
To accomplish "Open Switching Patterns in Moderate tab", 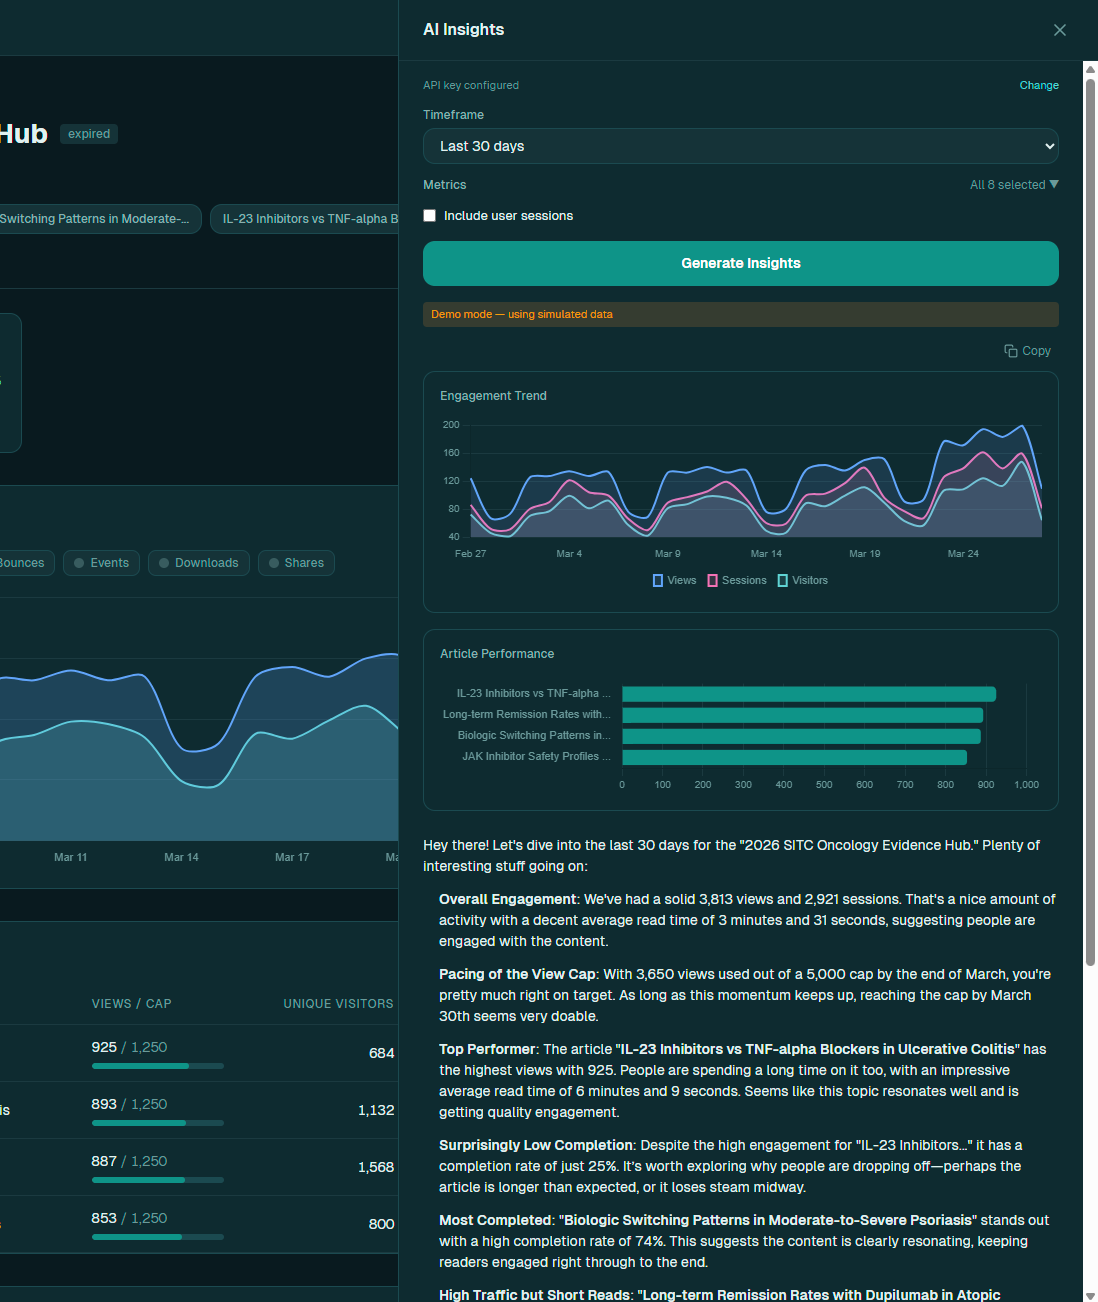I will 100,219.
